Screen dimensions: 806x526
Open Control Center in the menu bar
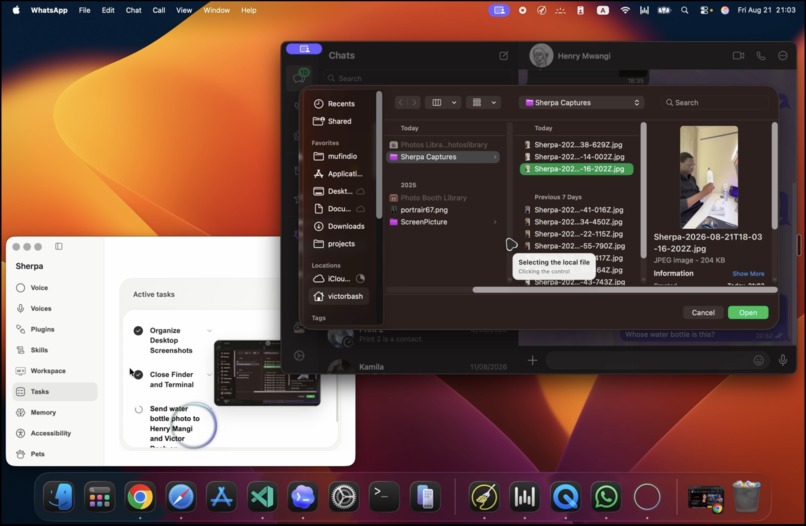pos(705,10)
